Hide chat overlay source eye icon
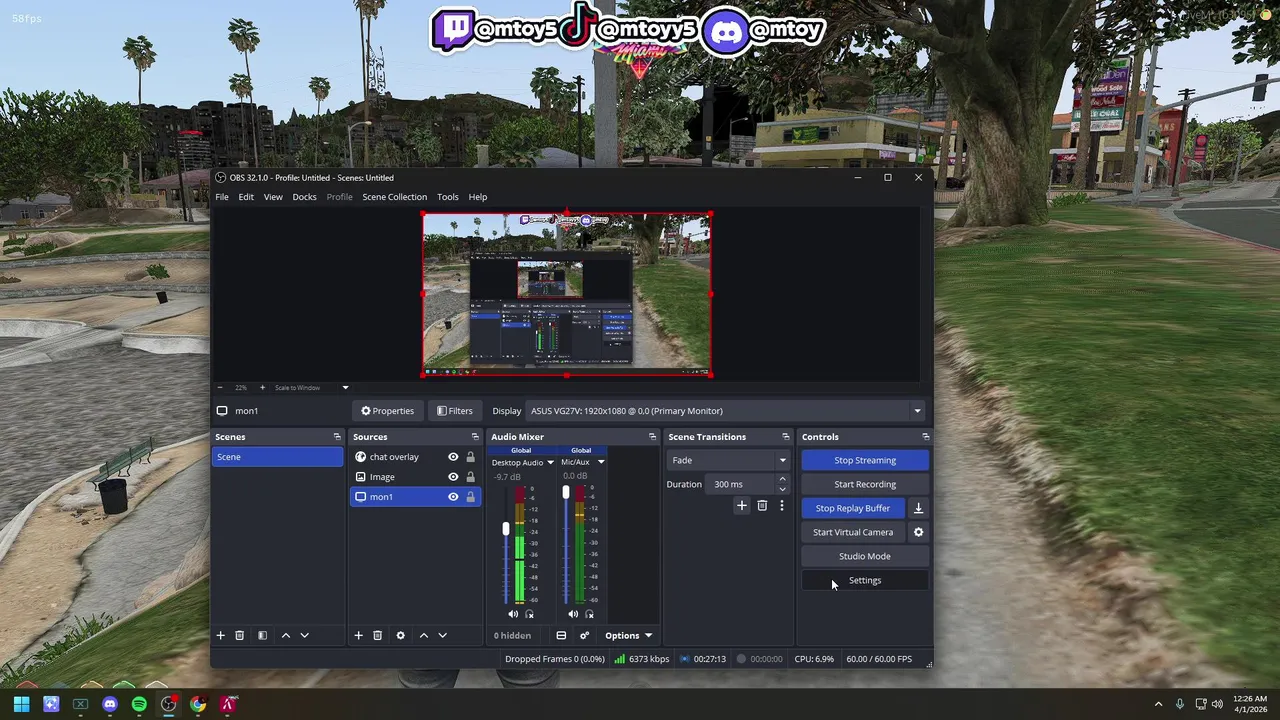 point(453,457)
